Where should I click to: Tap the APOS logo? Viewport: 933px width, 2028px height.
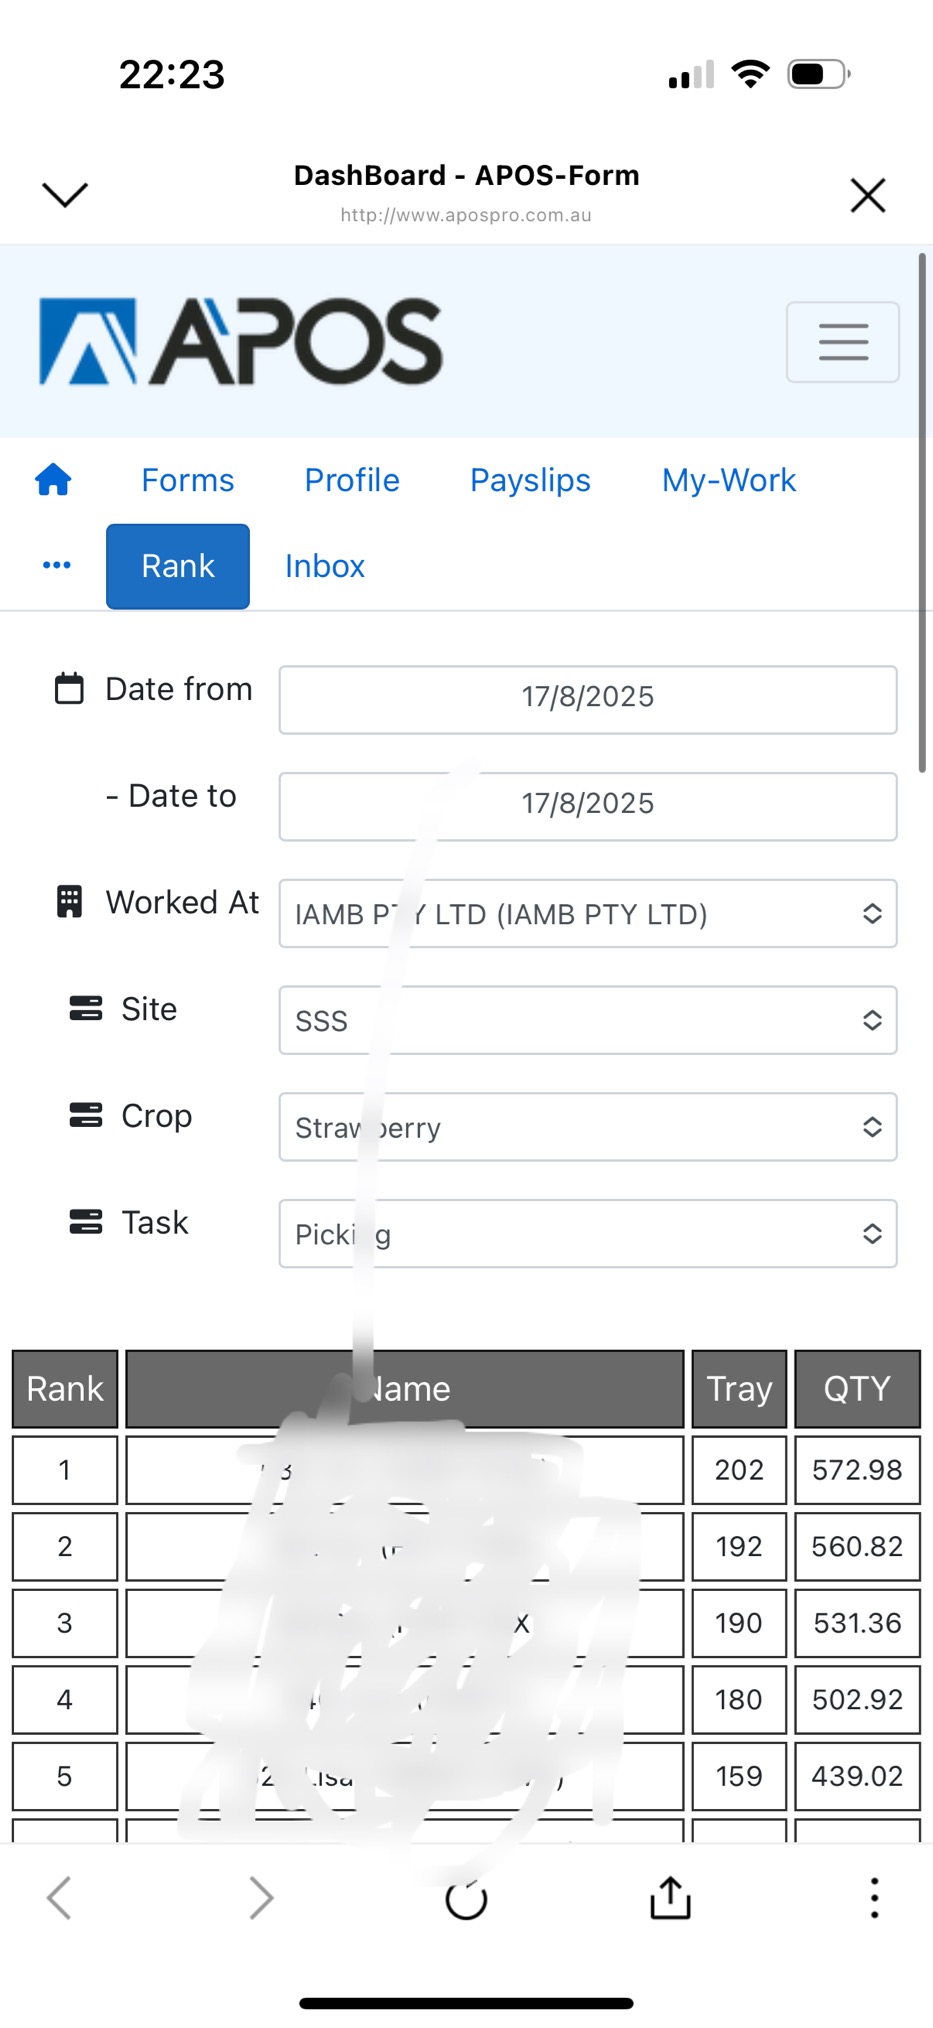pyautogui.click(x=240, y=342)
